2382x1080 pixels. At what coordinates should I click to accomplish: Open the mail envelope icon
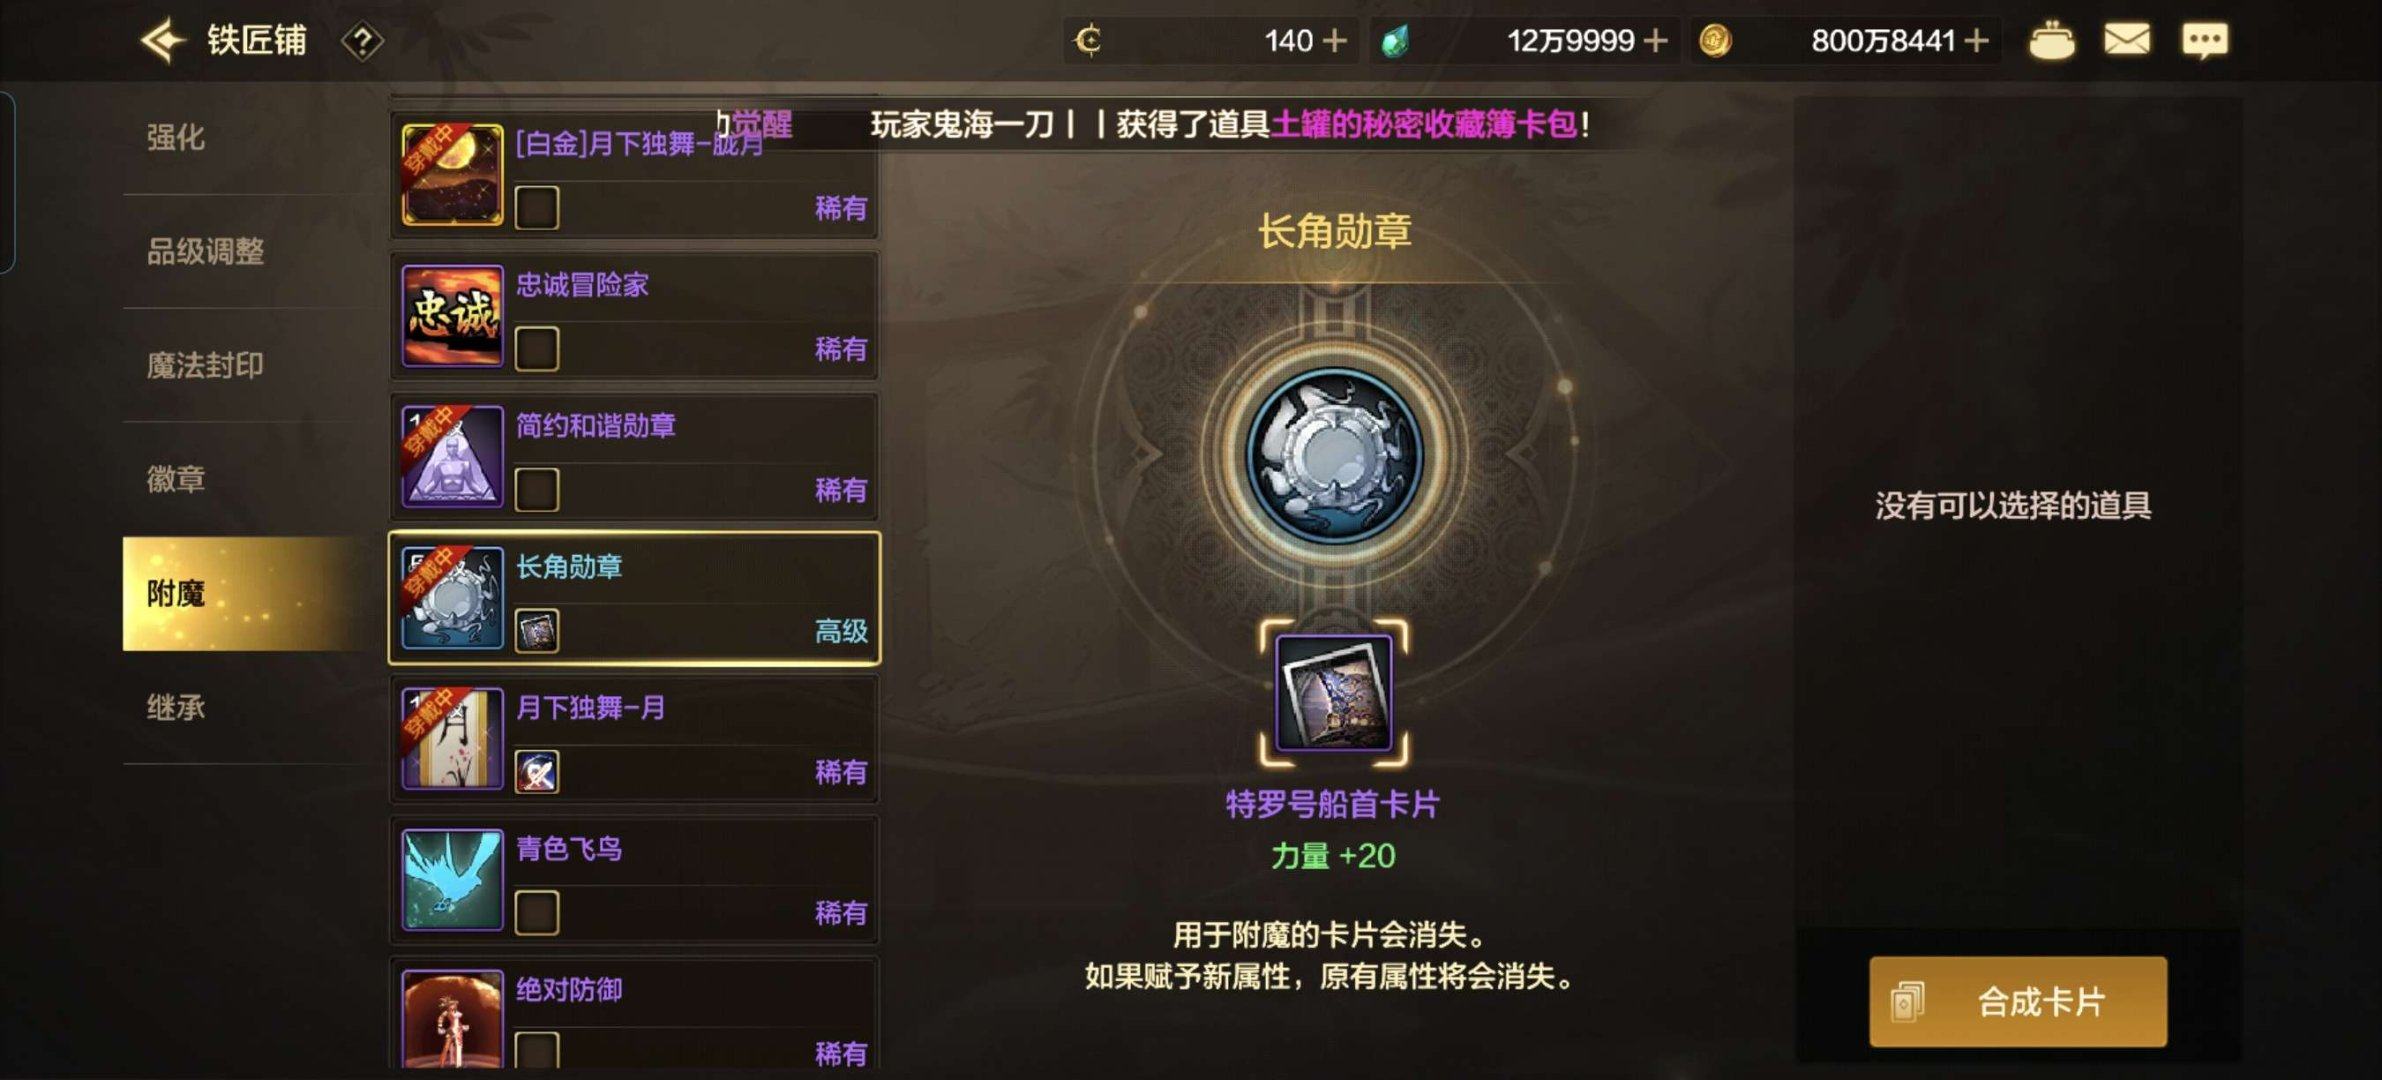click(x=2126, y=40)
